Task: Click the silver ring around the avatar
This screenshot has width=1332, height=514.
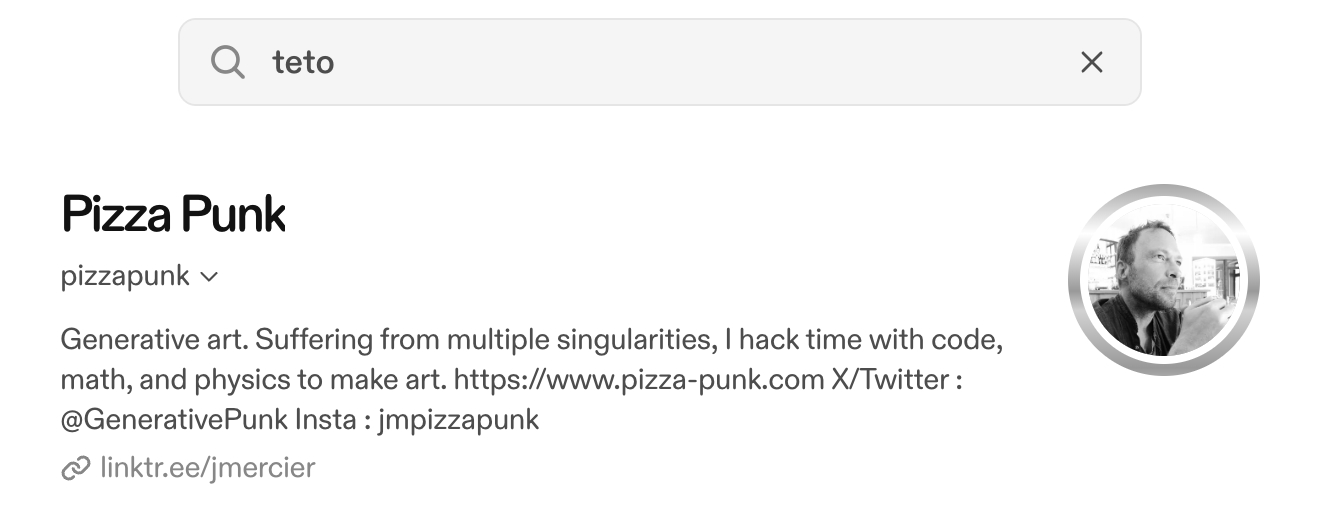Action: point(1163,194)
